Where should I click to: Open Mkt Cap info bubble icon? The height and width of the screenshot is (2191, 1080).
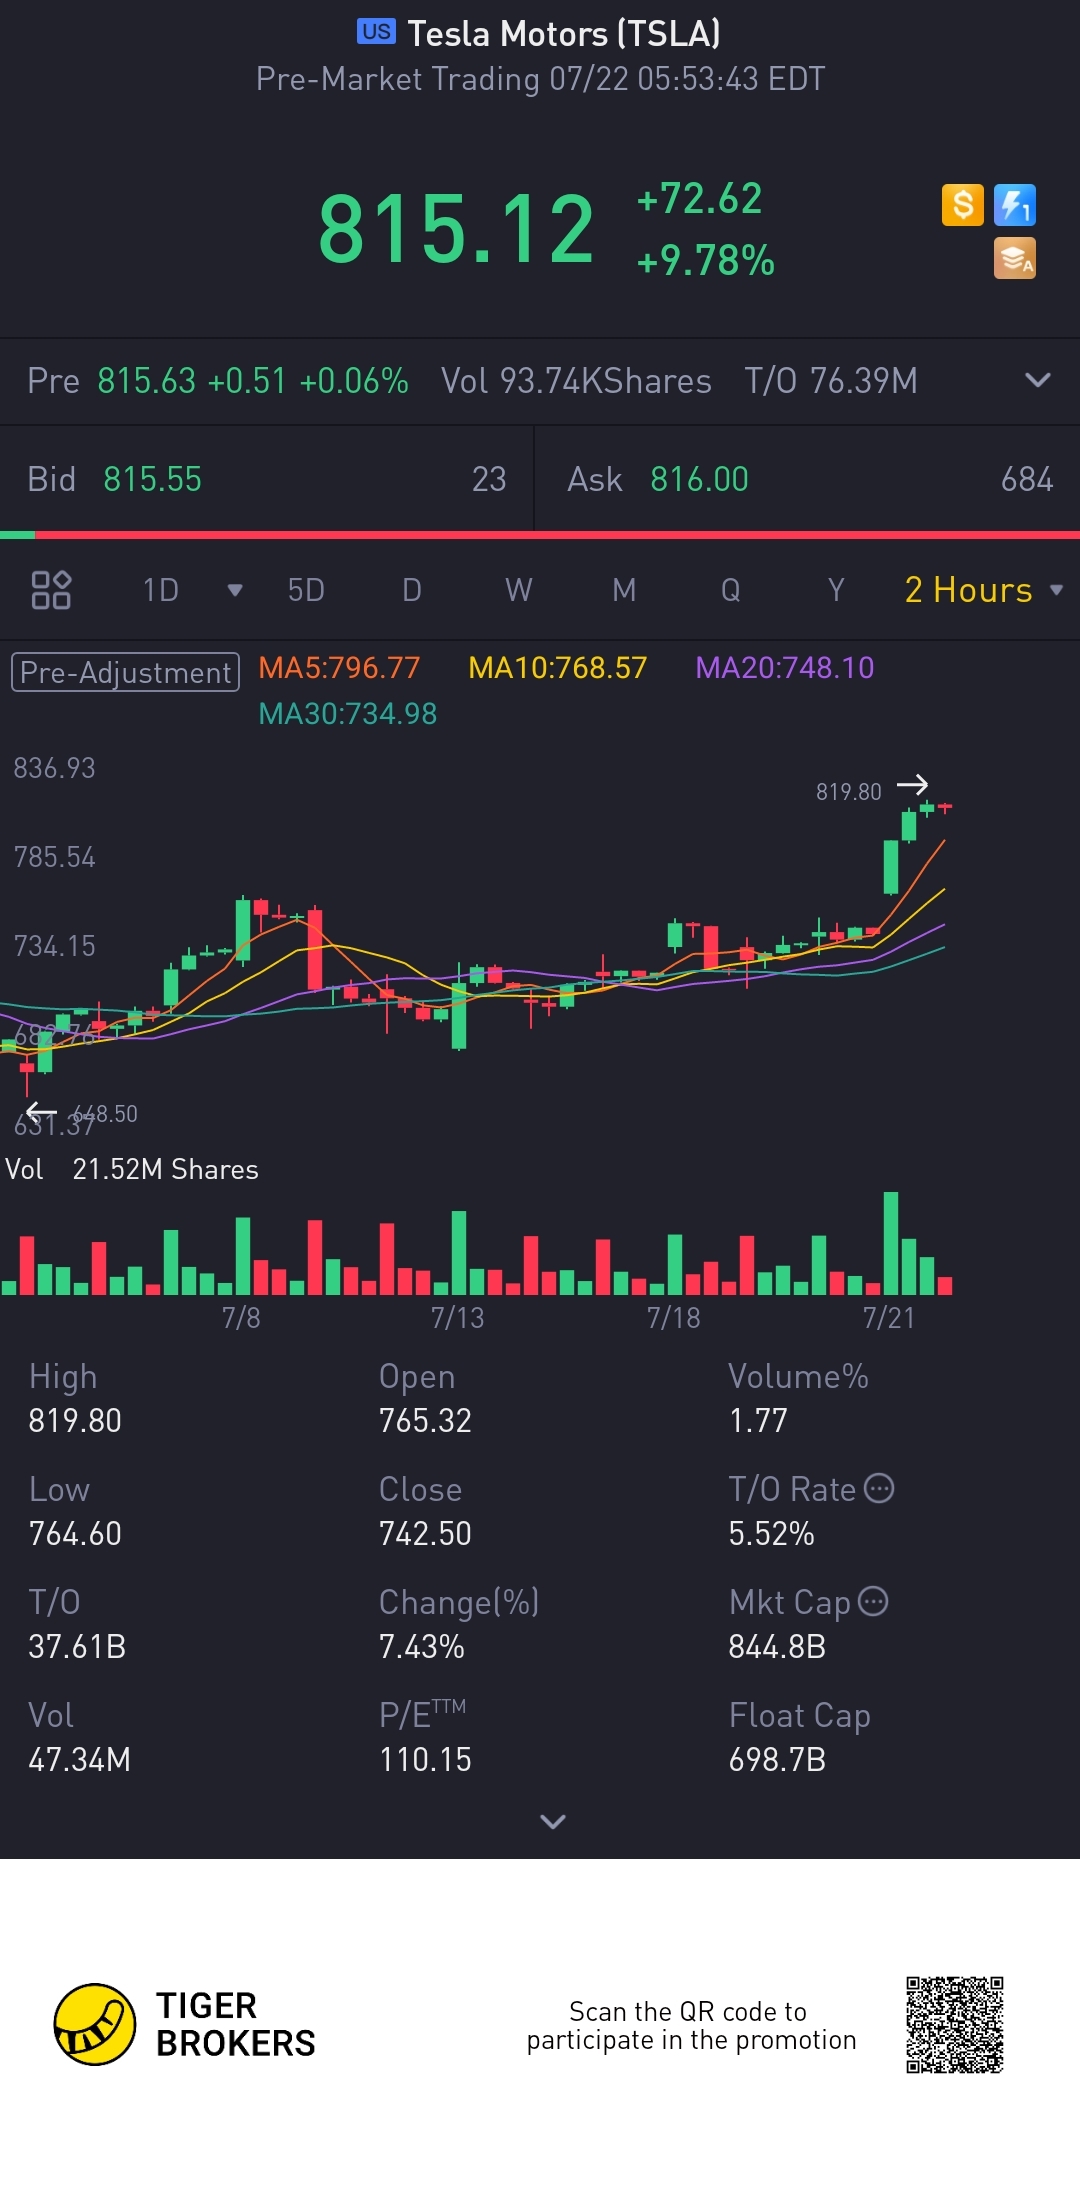[873, 1601]
